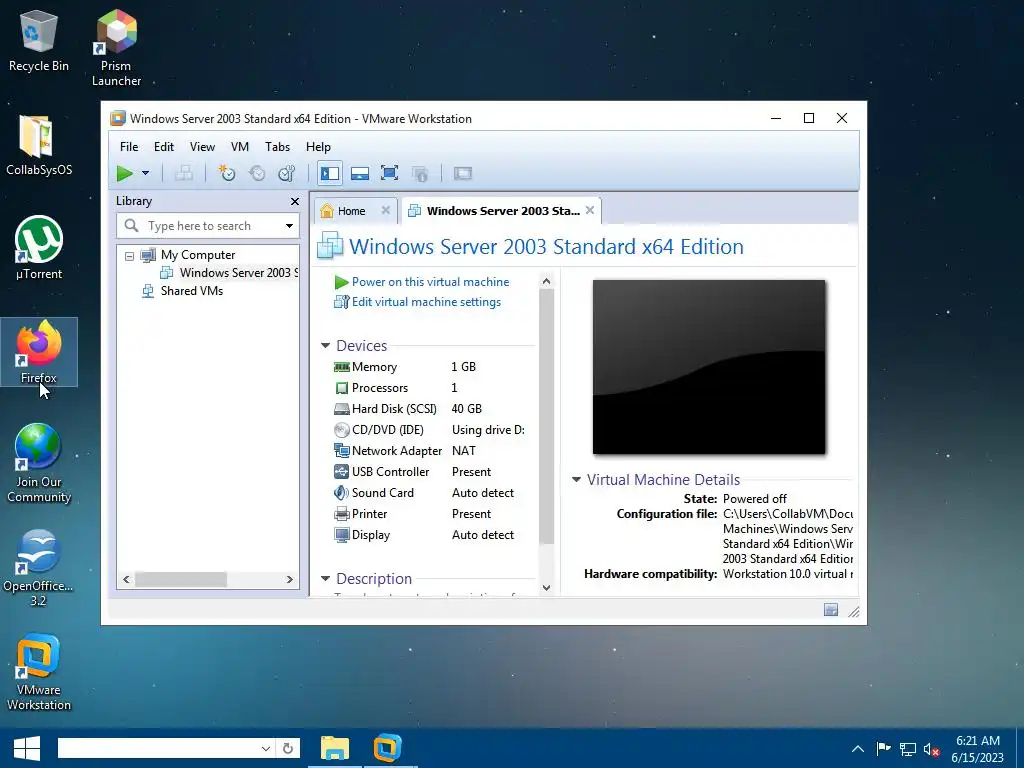
Task: Open the Recycle Bin desktop icon
Action: point(39,42)
